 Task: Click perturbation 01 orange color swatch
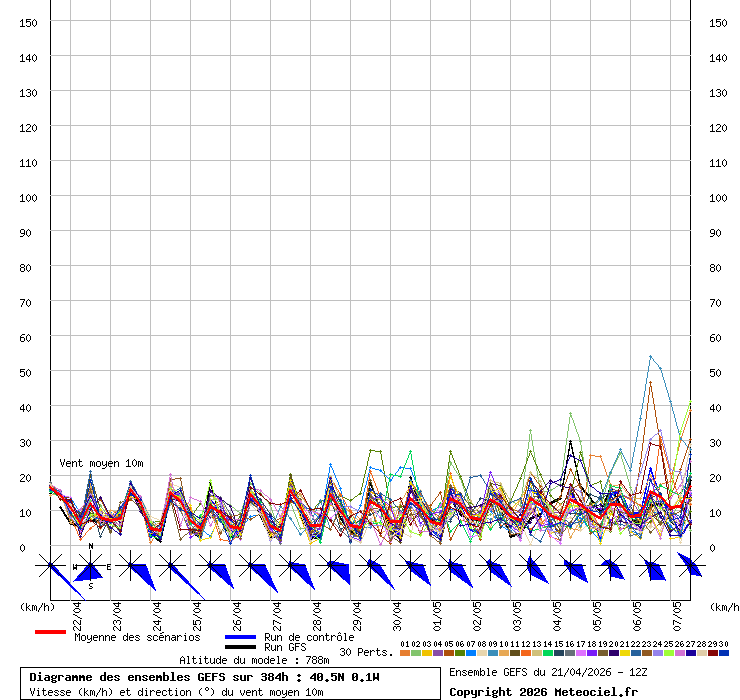404,653
